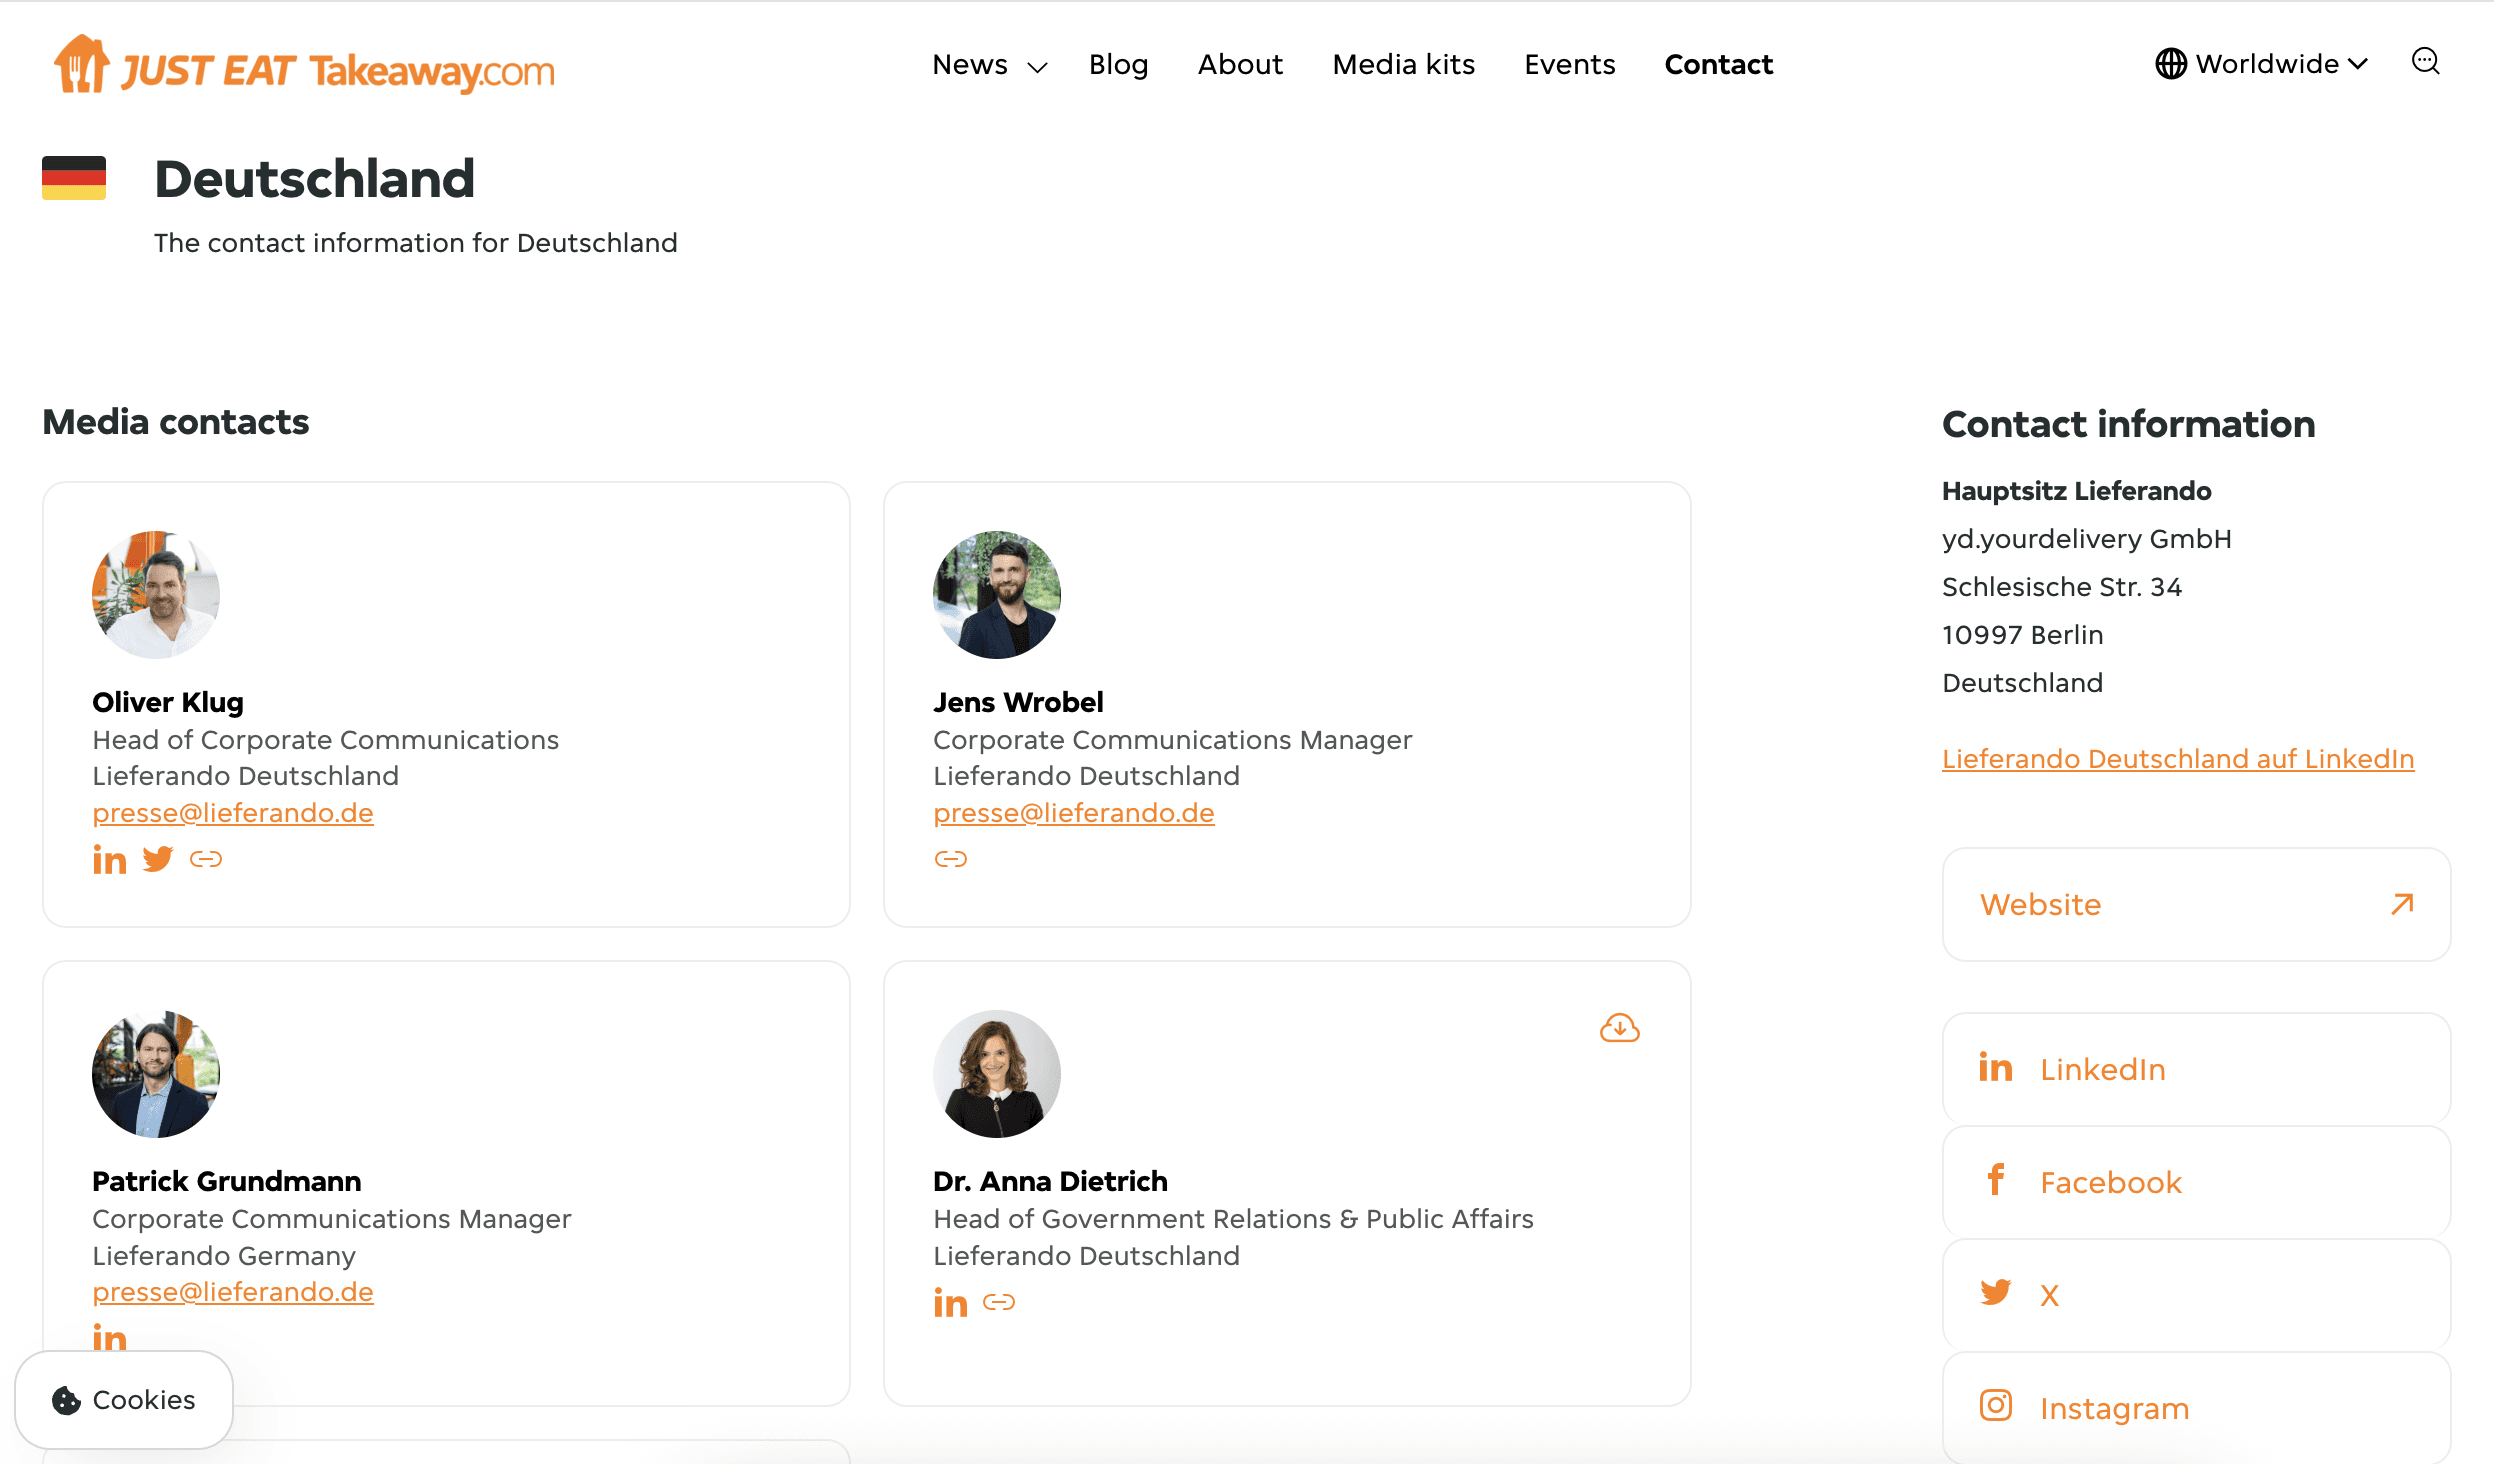Expand the News menu chevron
Screen dimensions: 2494x1464
[1038, 67]
